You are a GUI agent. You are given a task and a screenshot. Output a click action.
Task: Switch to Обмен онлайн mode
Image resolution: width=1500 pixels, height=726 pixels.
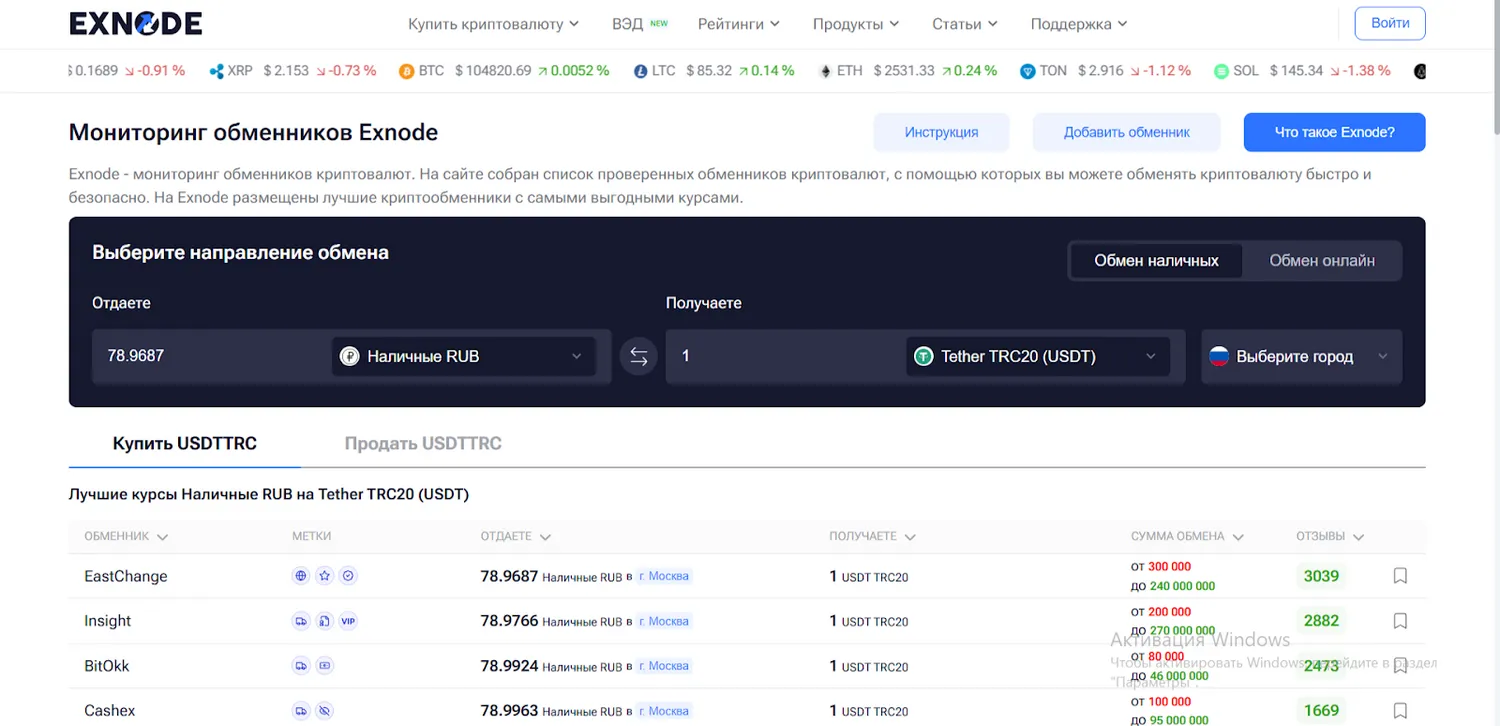coord(1322,261)
